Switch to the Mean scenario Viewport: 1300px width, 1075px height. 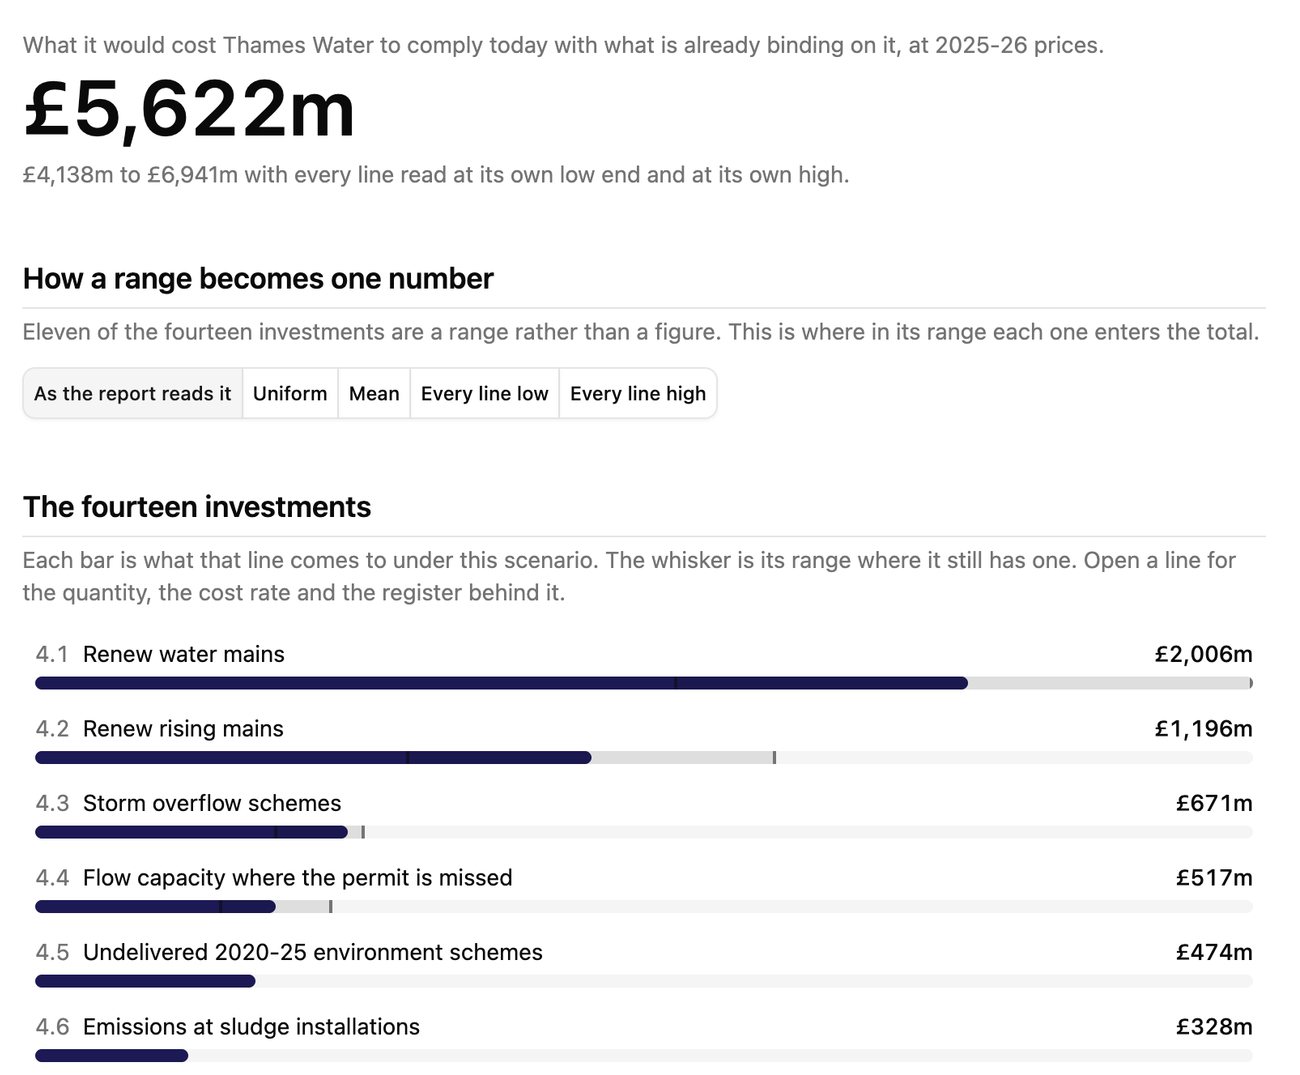374,393
